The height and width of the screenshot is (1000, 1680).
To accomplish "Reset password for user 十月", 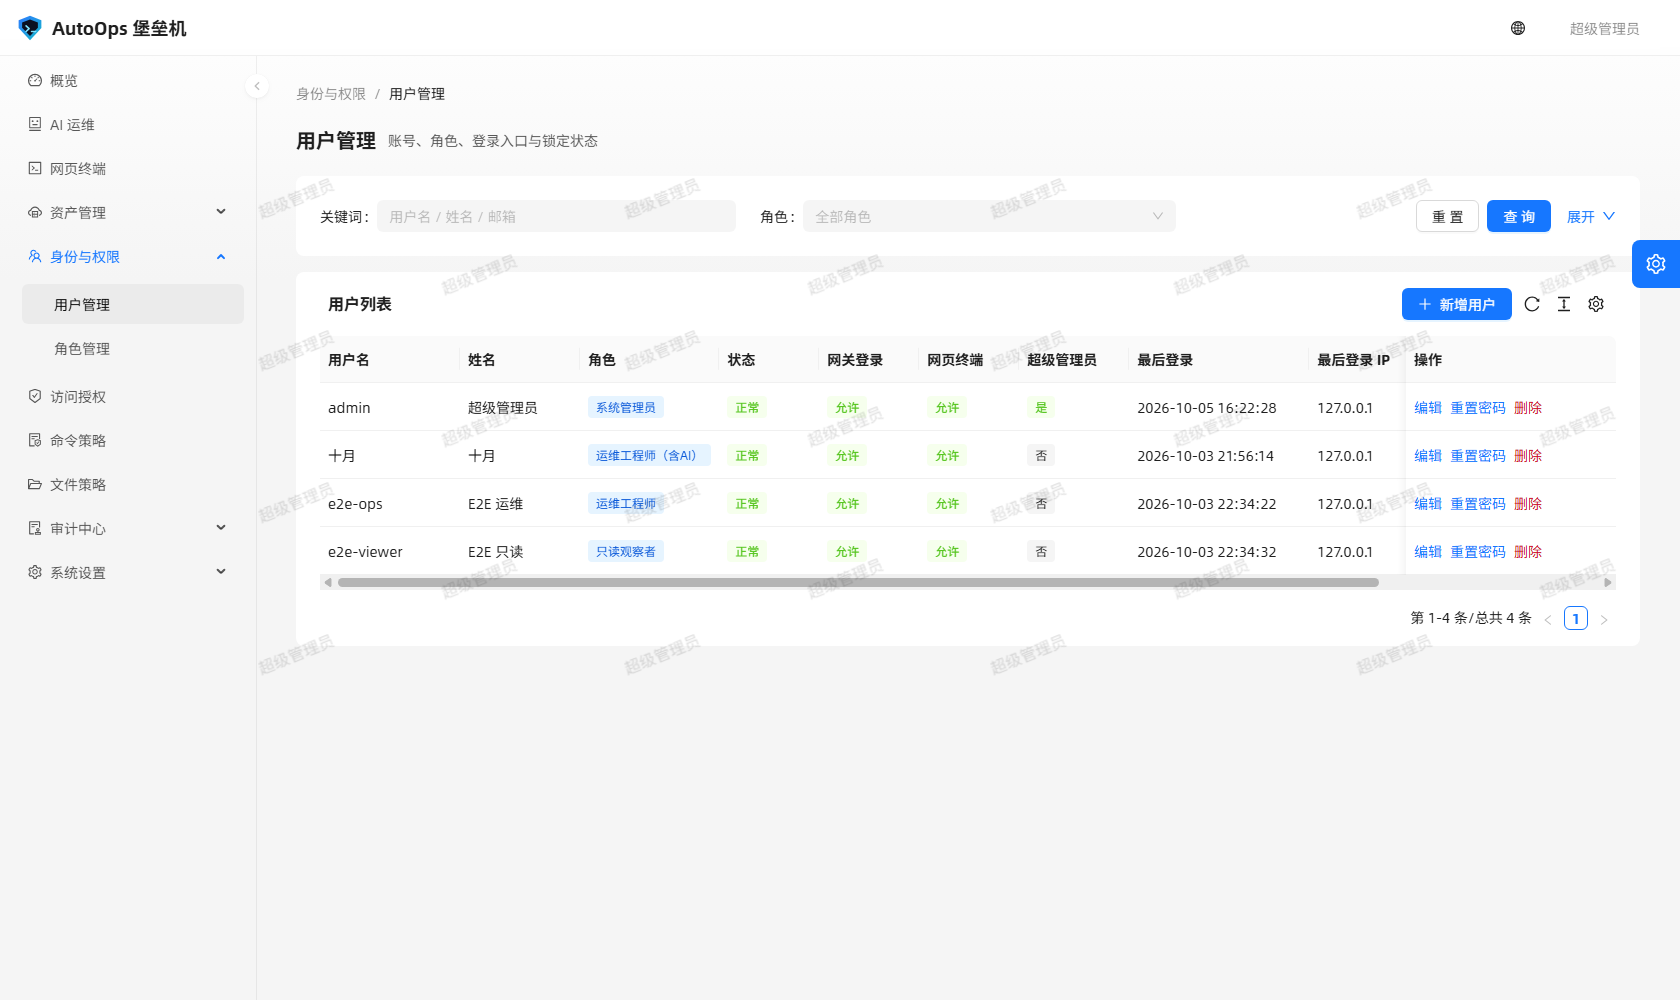I will [x=1478, y=455].
